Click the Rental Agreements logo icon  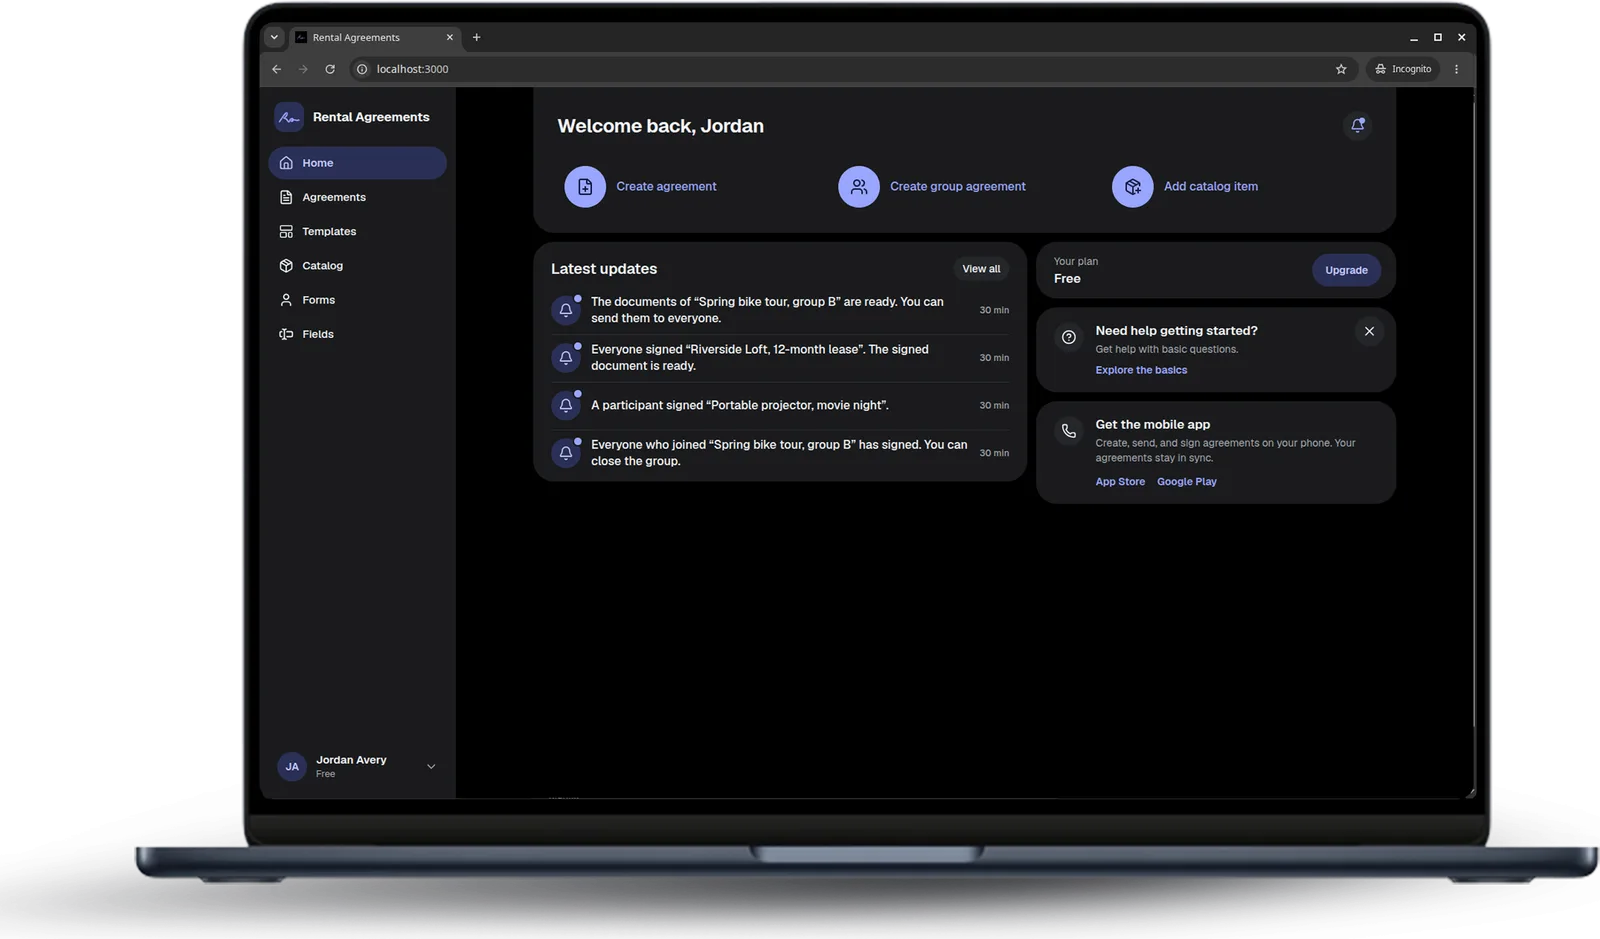(x=289, y=117)
